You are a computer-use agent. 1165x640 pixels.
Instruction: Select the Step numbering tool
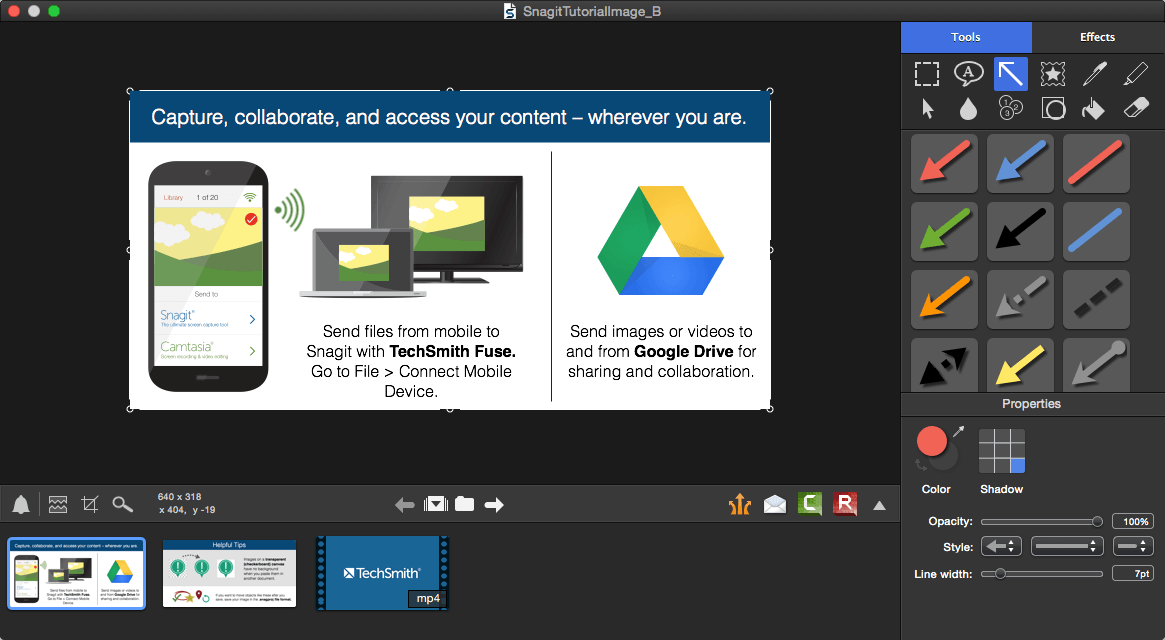click(1010, 109)
